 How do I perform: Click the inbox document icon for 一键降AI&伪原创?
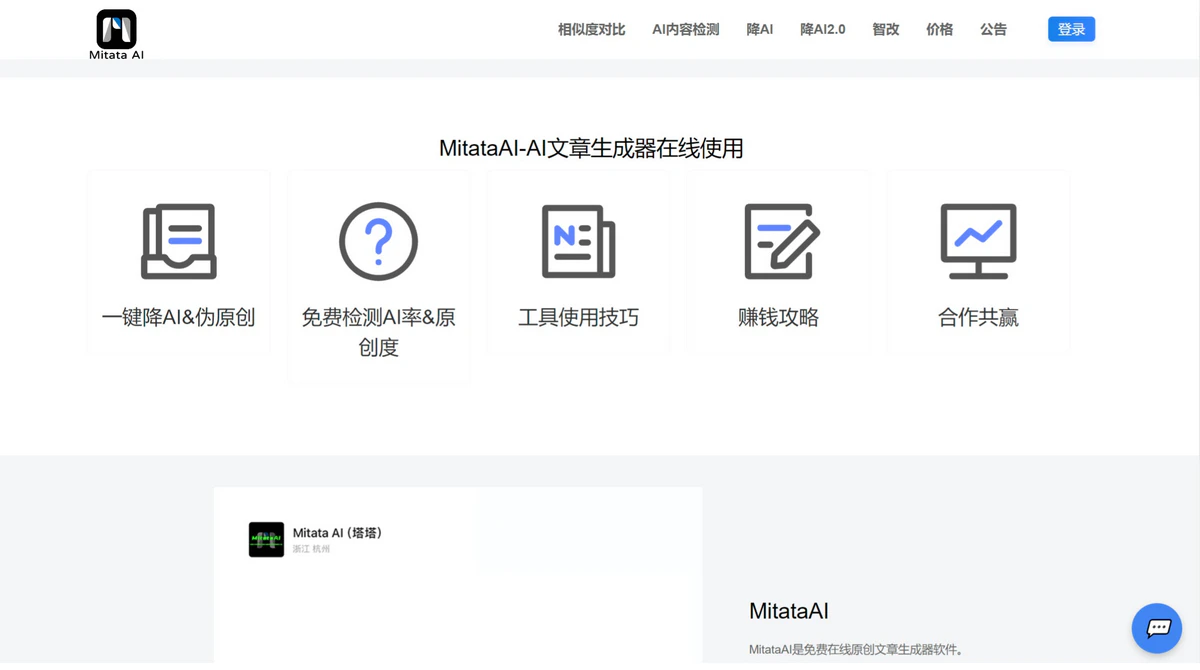point(178,242)
